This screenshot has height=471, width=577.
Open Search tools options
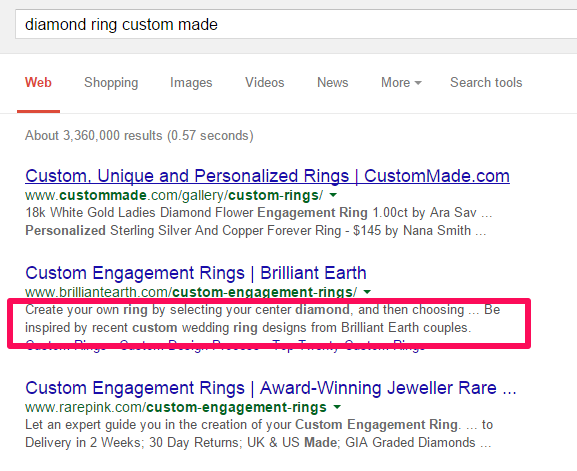(486, 82)
